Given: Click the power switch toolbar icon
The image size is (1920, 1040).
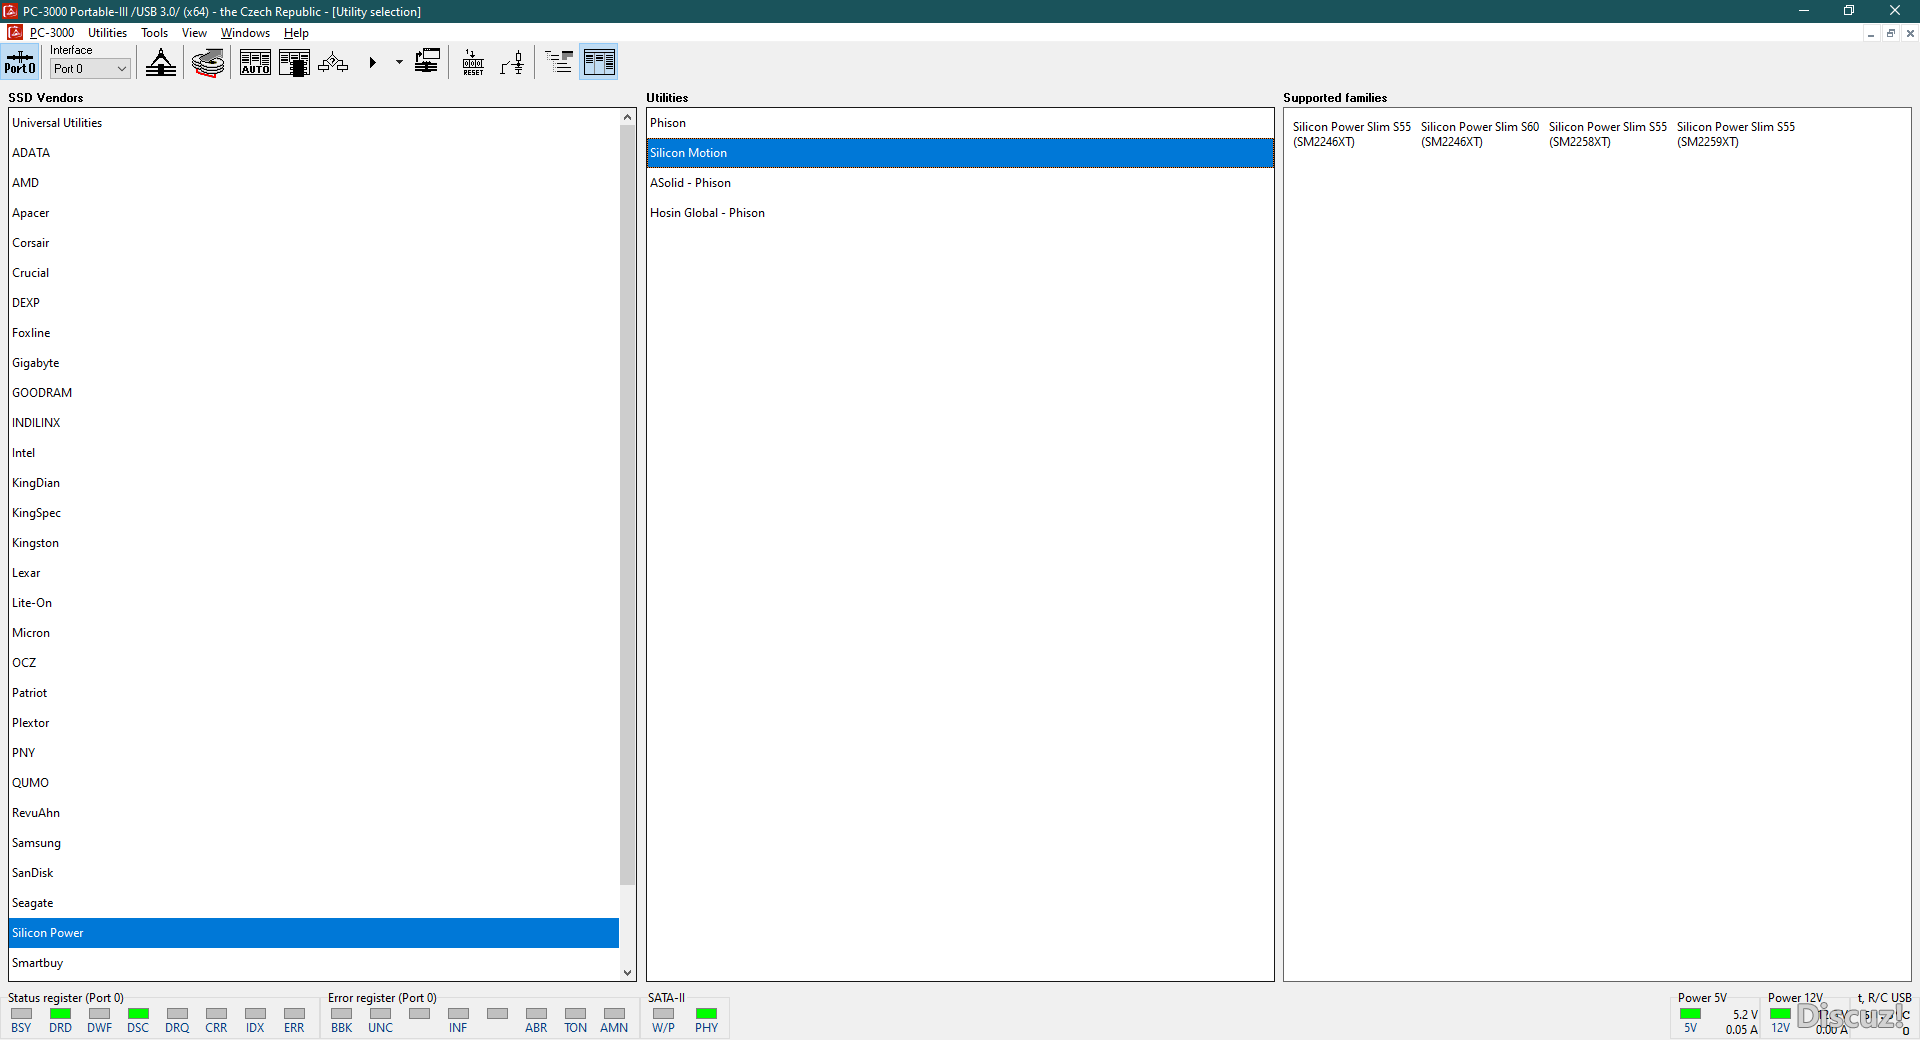Looking at the screenshot, I should [512, 63].
